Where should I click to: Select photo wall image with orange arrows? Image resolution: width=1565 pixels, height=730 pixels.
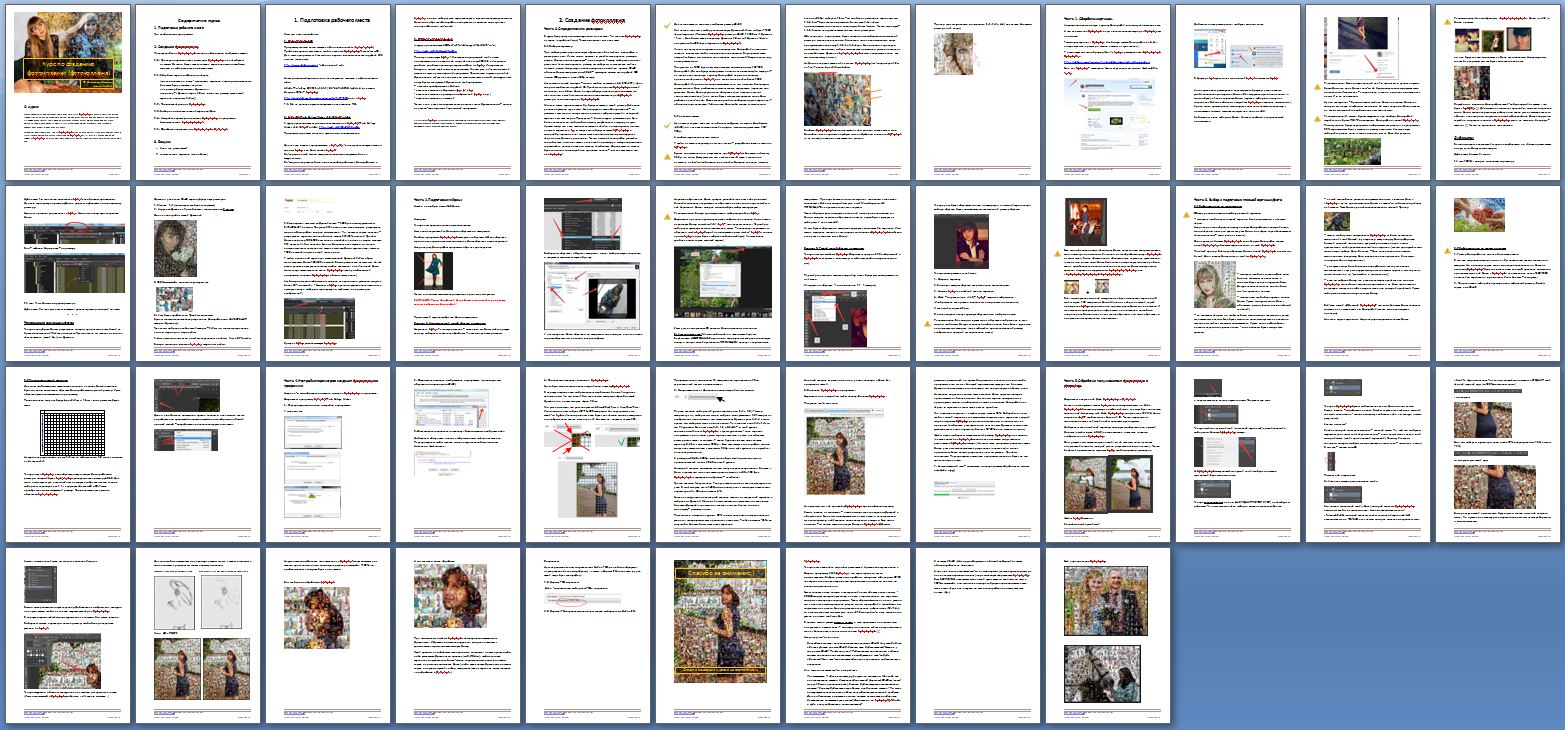point(838,98)
